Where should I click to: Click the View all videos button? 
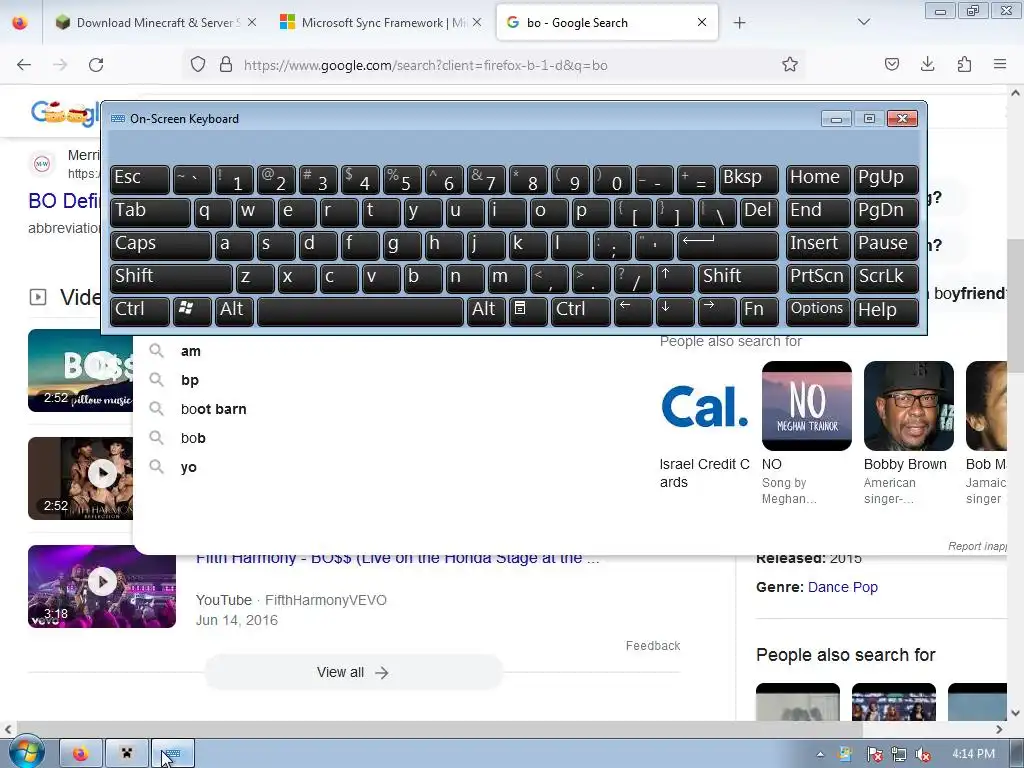click(353, 673)
